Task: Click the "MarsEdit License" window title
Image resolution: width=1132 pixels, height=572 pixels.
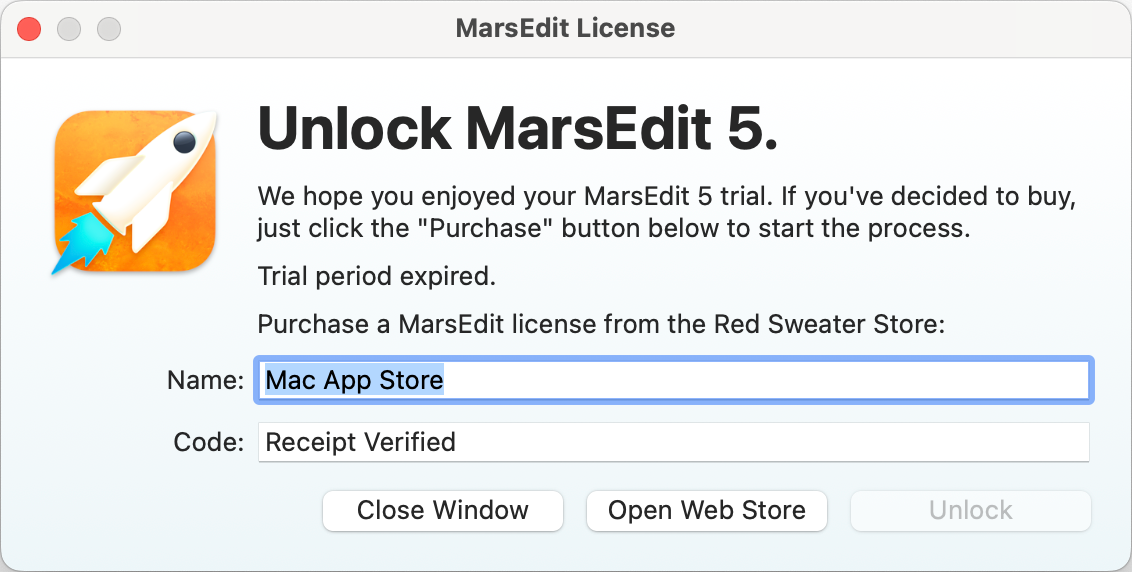Action: (x=565, y=28)
